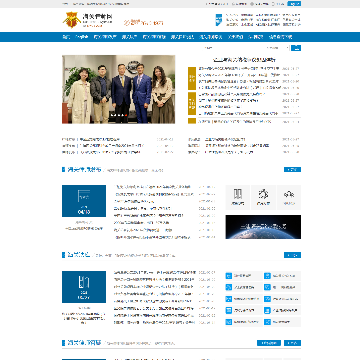Select the second gold vertical news tab
This screenshot has height=360, width=360.
(x=192, y=103)
